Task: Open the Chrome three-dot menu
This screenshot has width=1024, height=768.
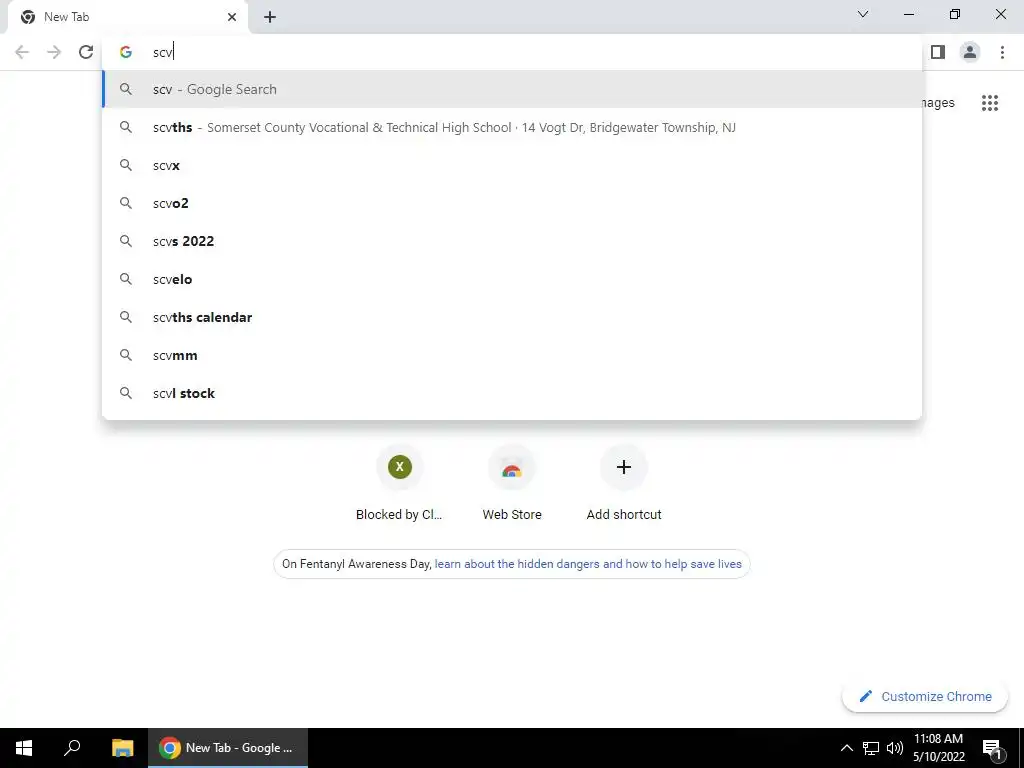Action: [x=1002, y=52]
